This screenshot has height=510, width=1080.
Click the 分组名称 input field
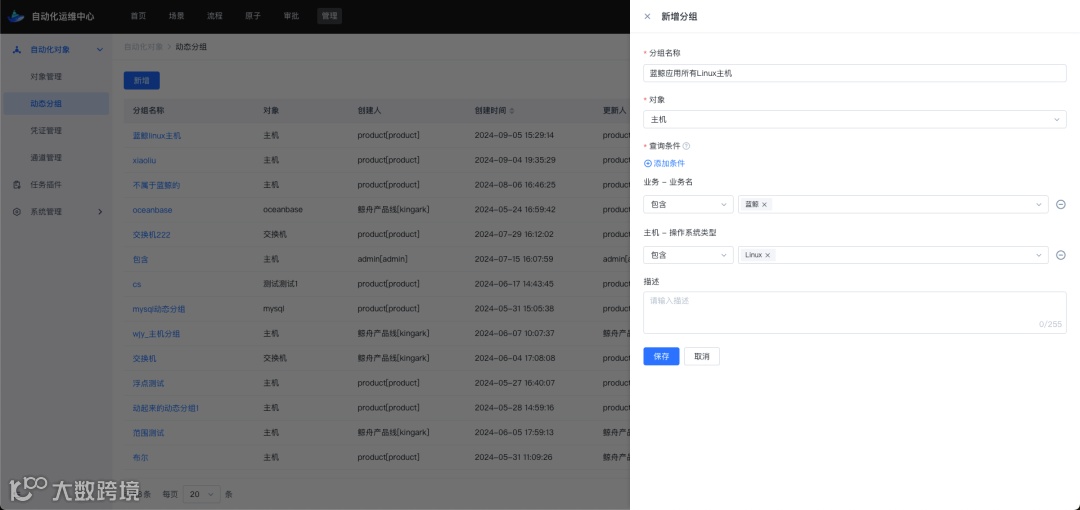(855, 73)
